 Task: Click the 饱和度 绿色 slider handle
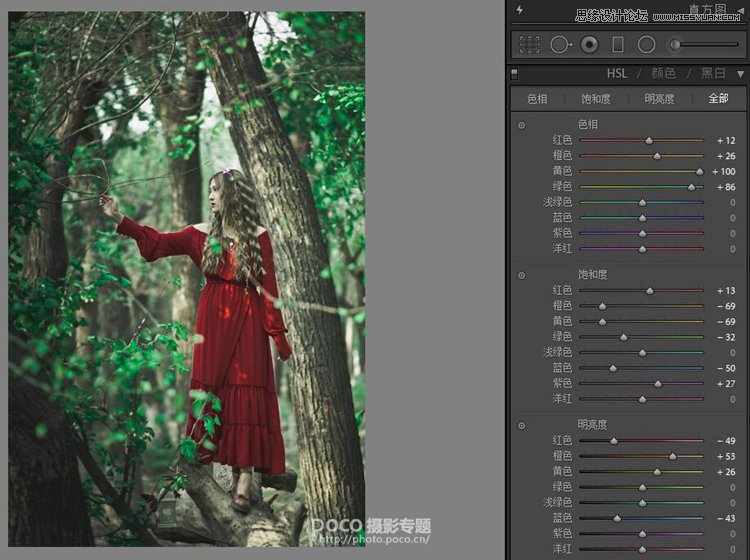(x=624, y=337)
